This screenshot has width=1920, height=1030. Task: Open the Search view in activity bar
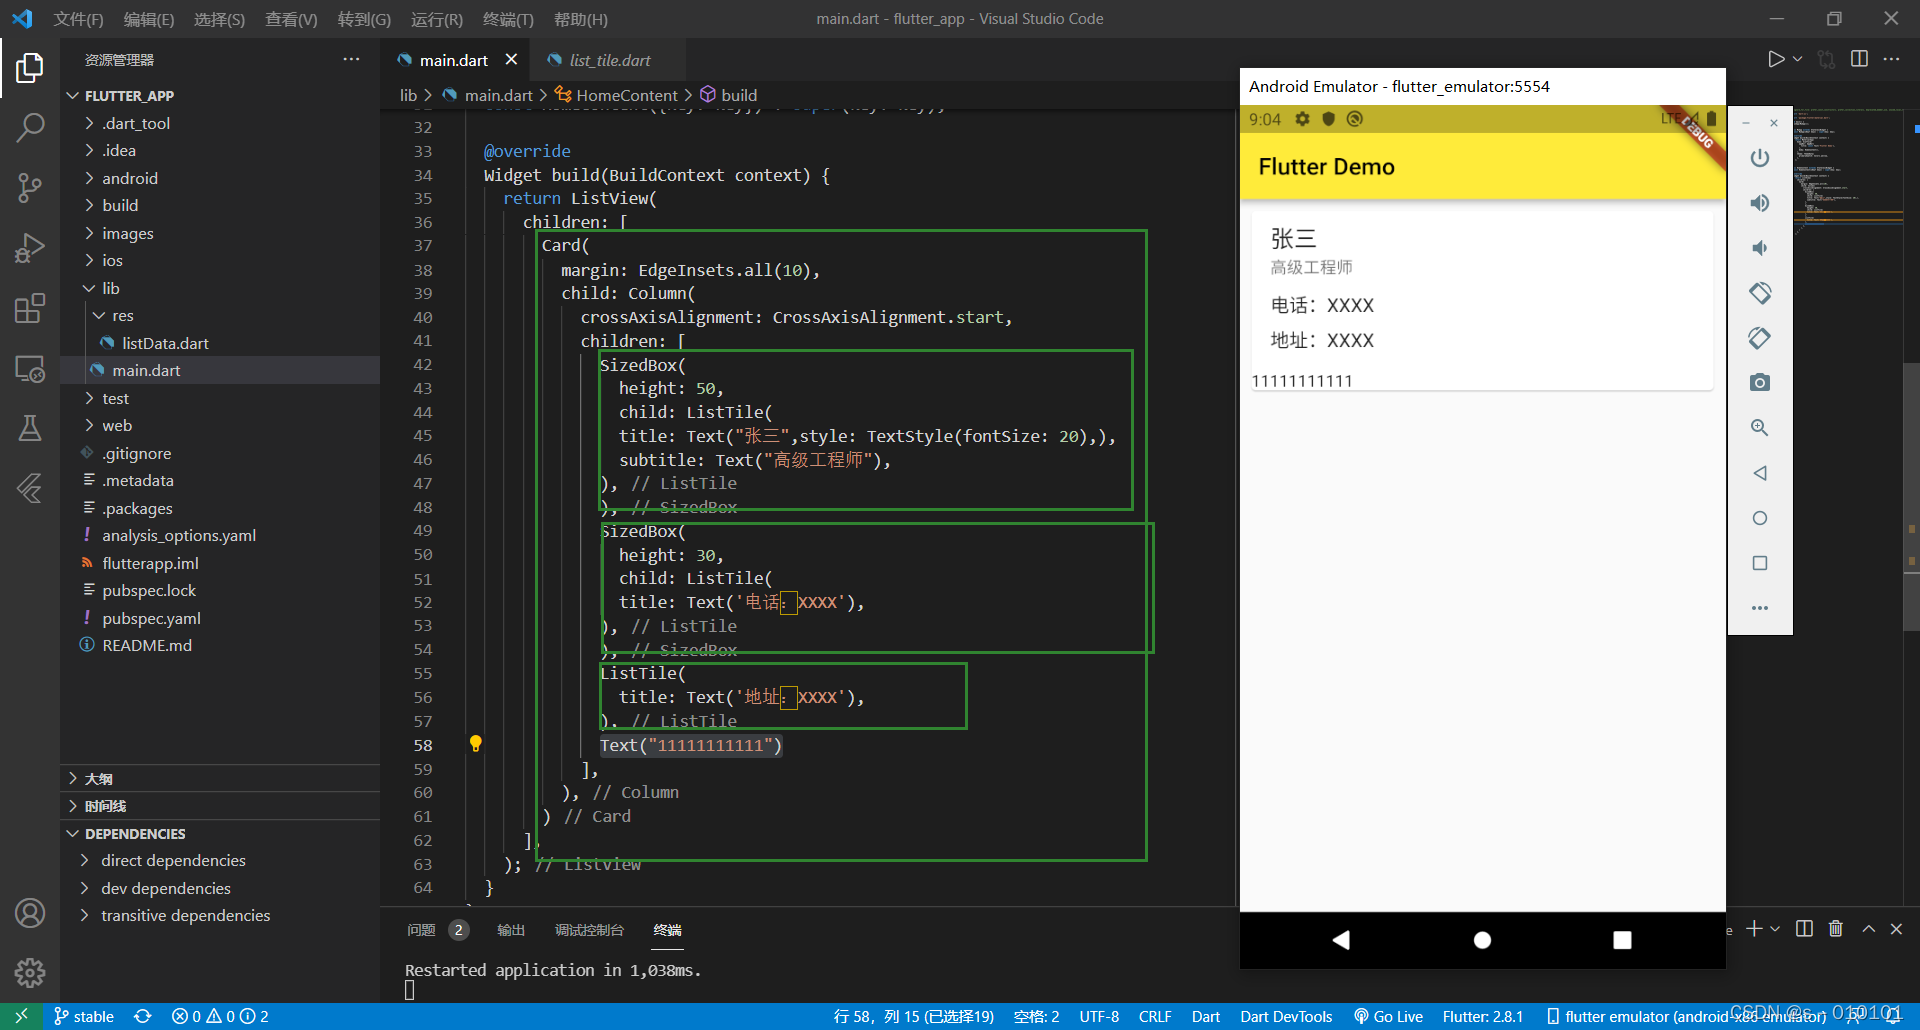(x=30, y=128)
